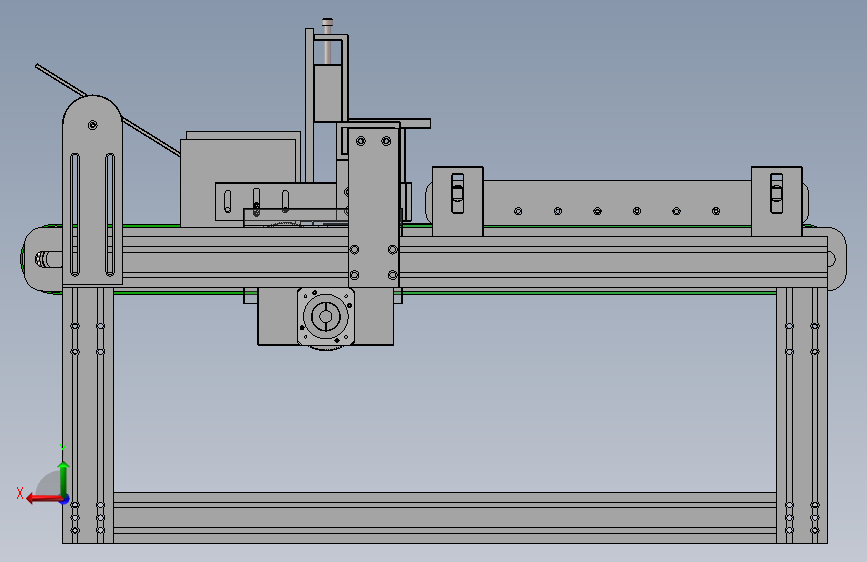Select the bottom horizontal extrusion crossbar
The width and height of the screenshot is (867, 562).
pyautogui.click(x=445, y=517)
